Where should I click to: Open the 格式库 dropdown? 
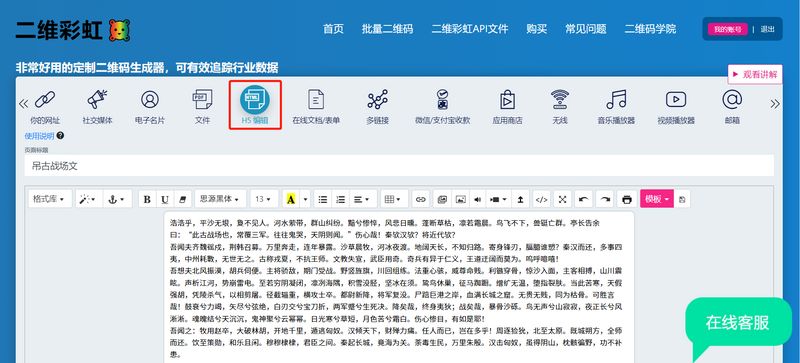coord(49,199)
